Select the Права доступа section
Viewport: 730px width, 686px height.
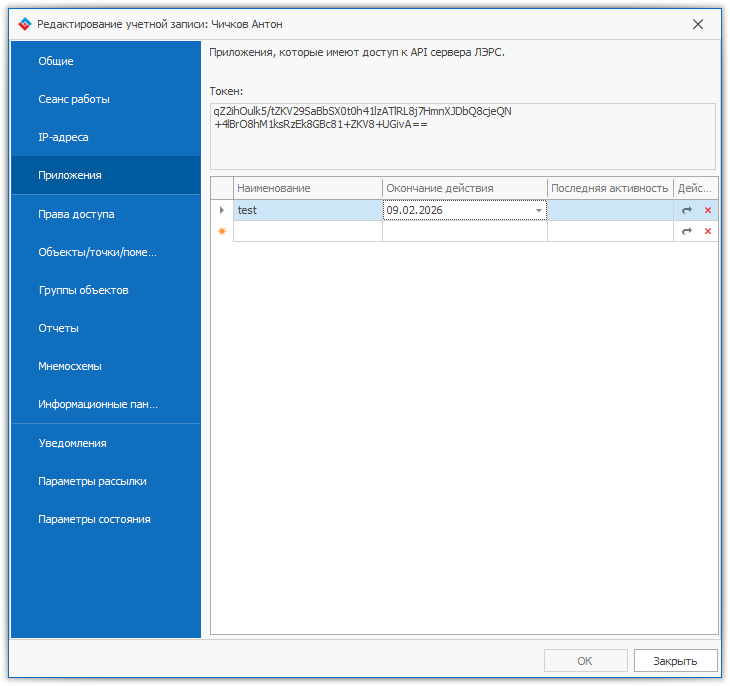pos(76,214)
